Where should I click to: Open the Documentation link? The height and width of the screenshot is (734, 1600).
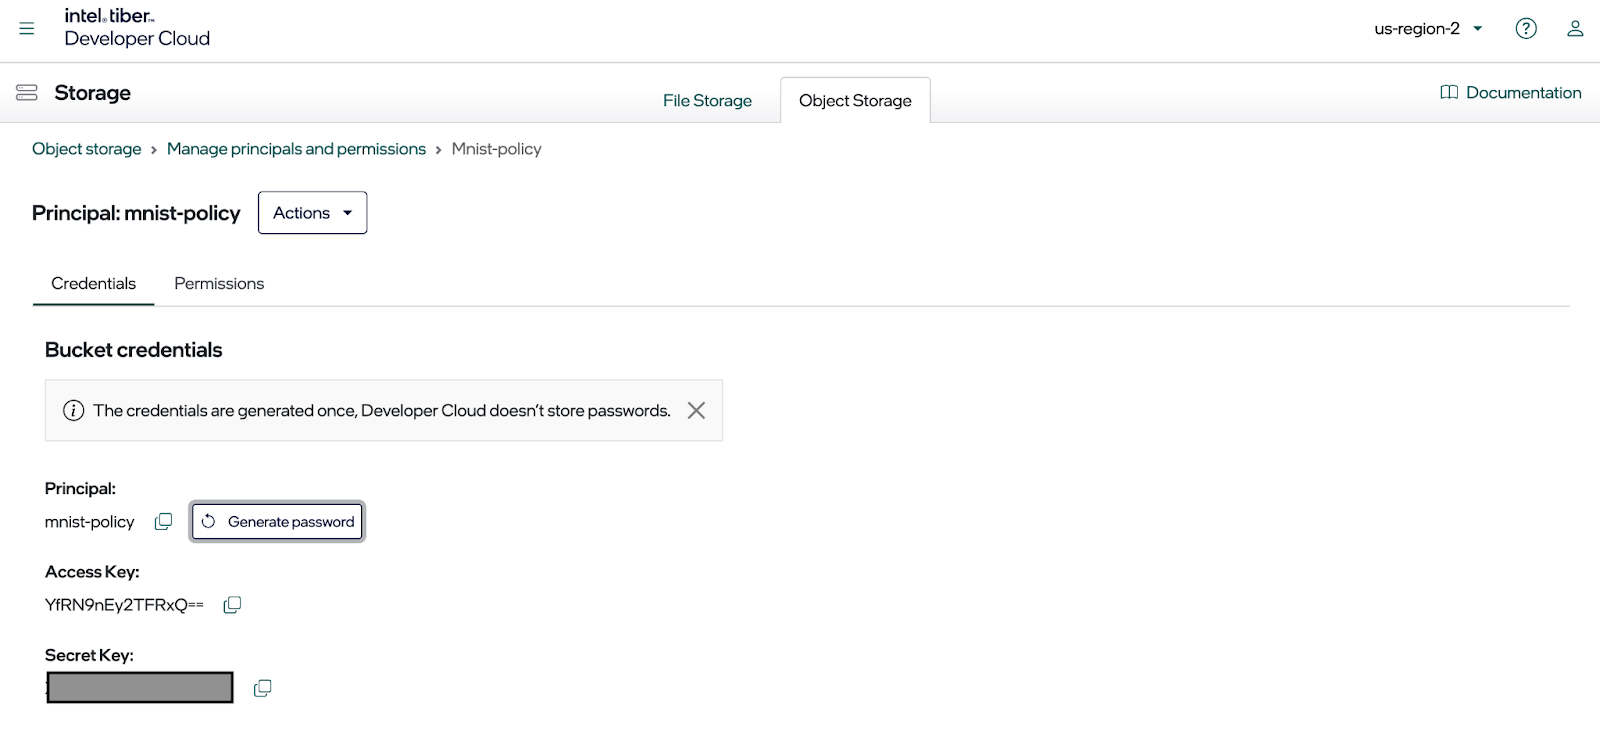click(1511, 93)
